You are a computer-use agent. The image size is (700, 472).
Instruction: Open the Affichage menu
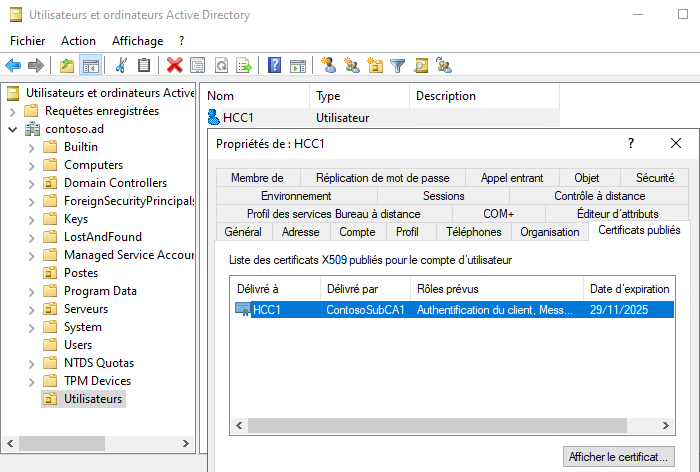coord(138,41)
